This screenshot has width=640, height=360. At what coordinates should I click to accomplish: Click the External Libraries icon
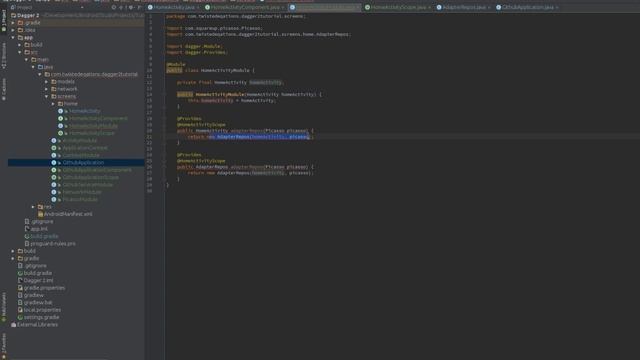click(x=13, y=324)
